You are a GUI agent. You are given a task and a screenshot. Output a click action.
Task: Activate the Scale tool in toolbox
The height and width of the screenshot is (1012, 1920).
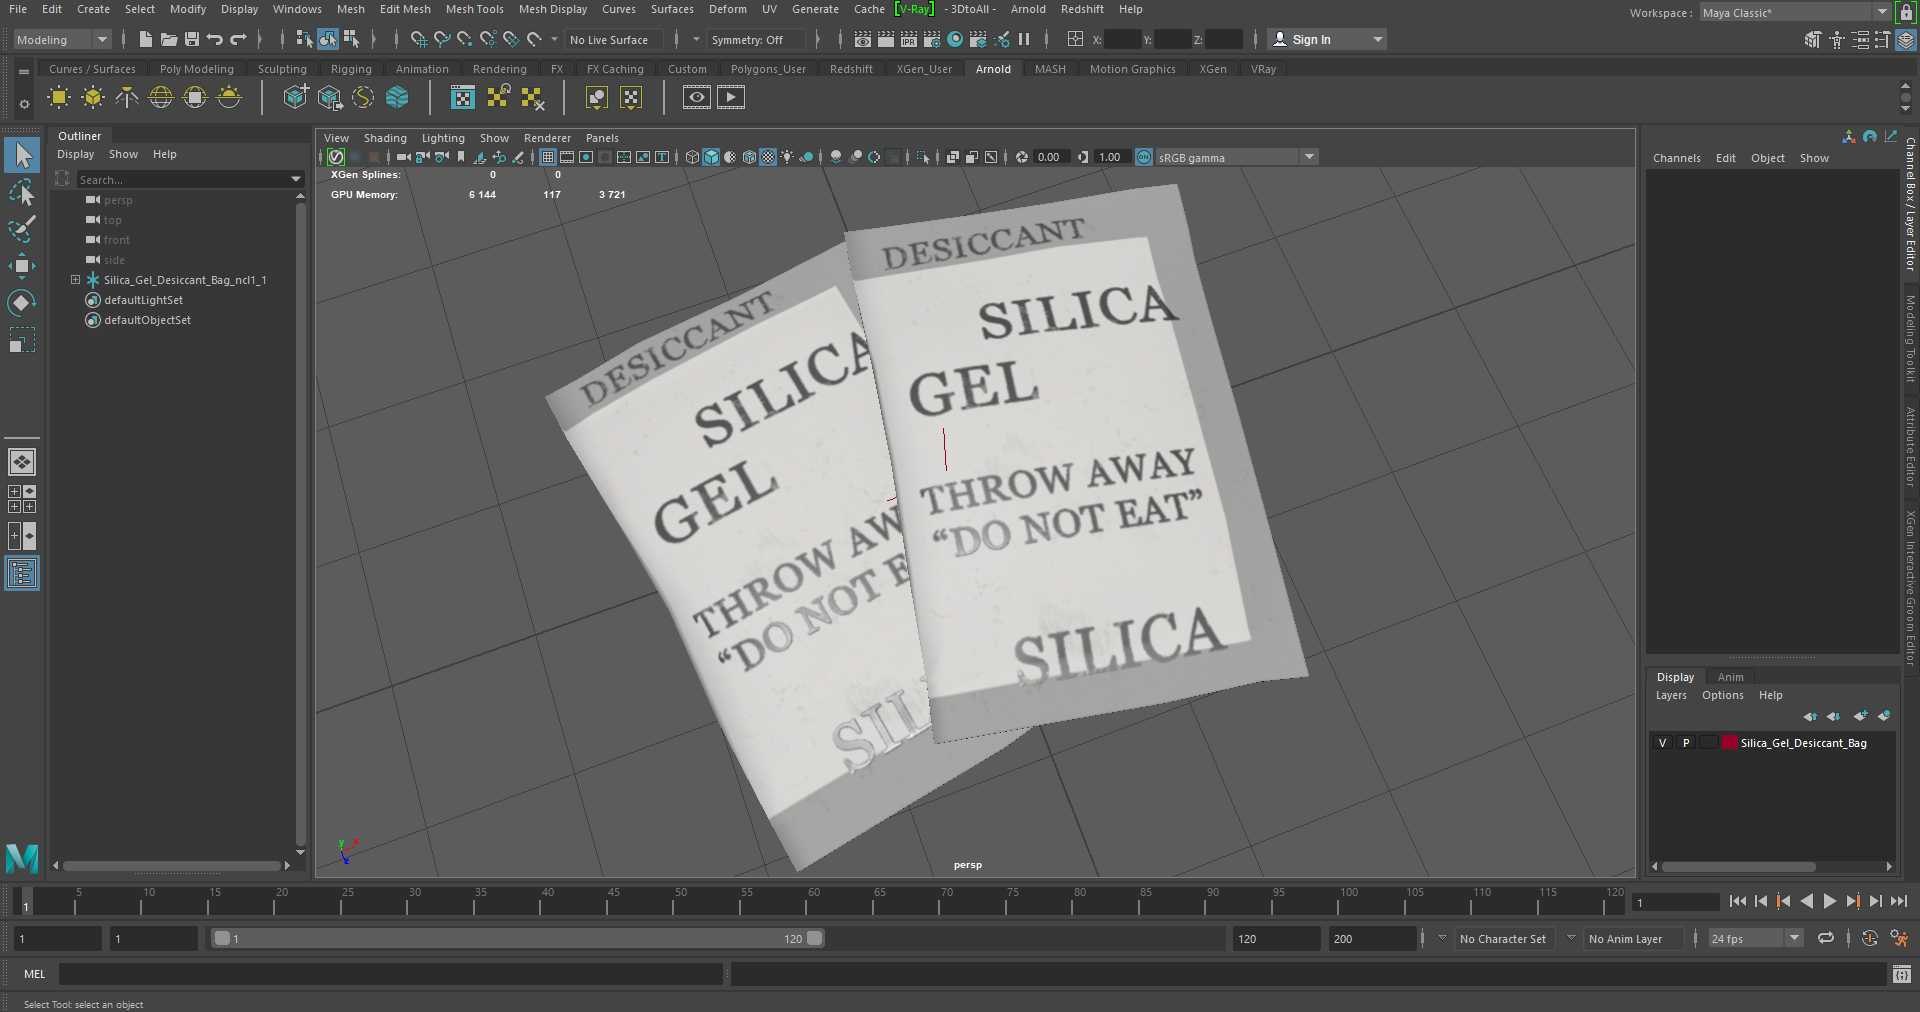coord(22,340)
